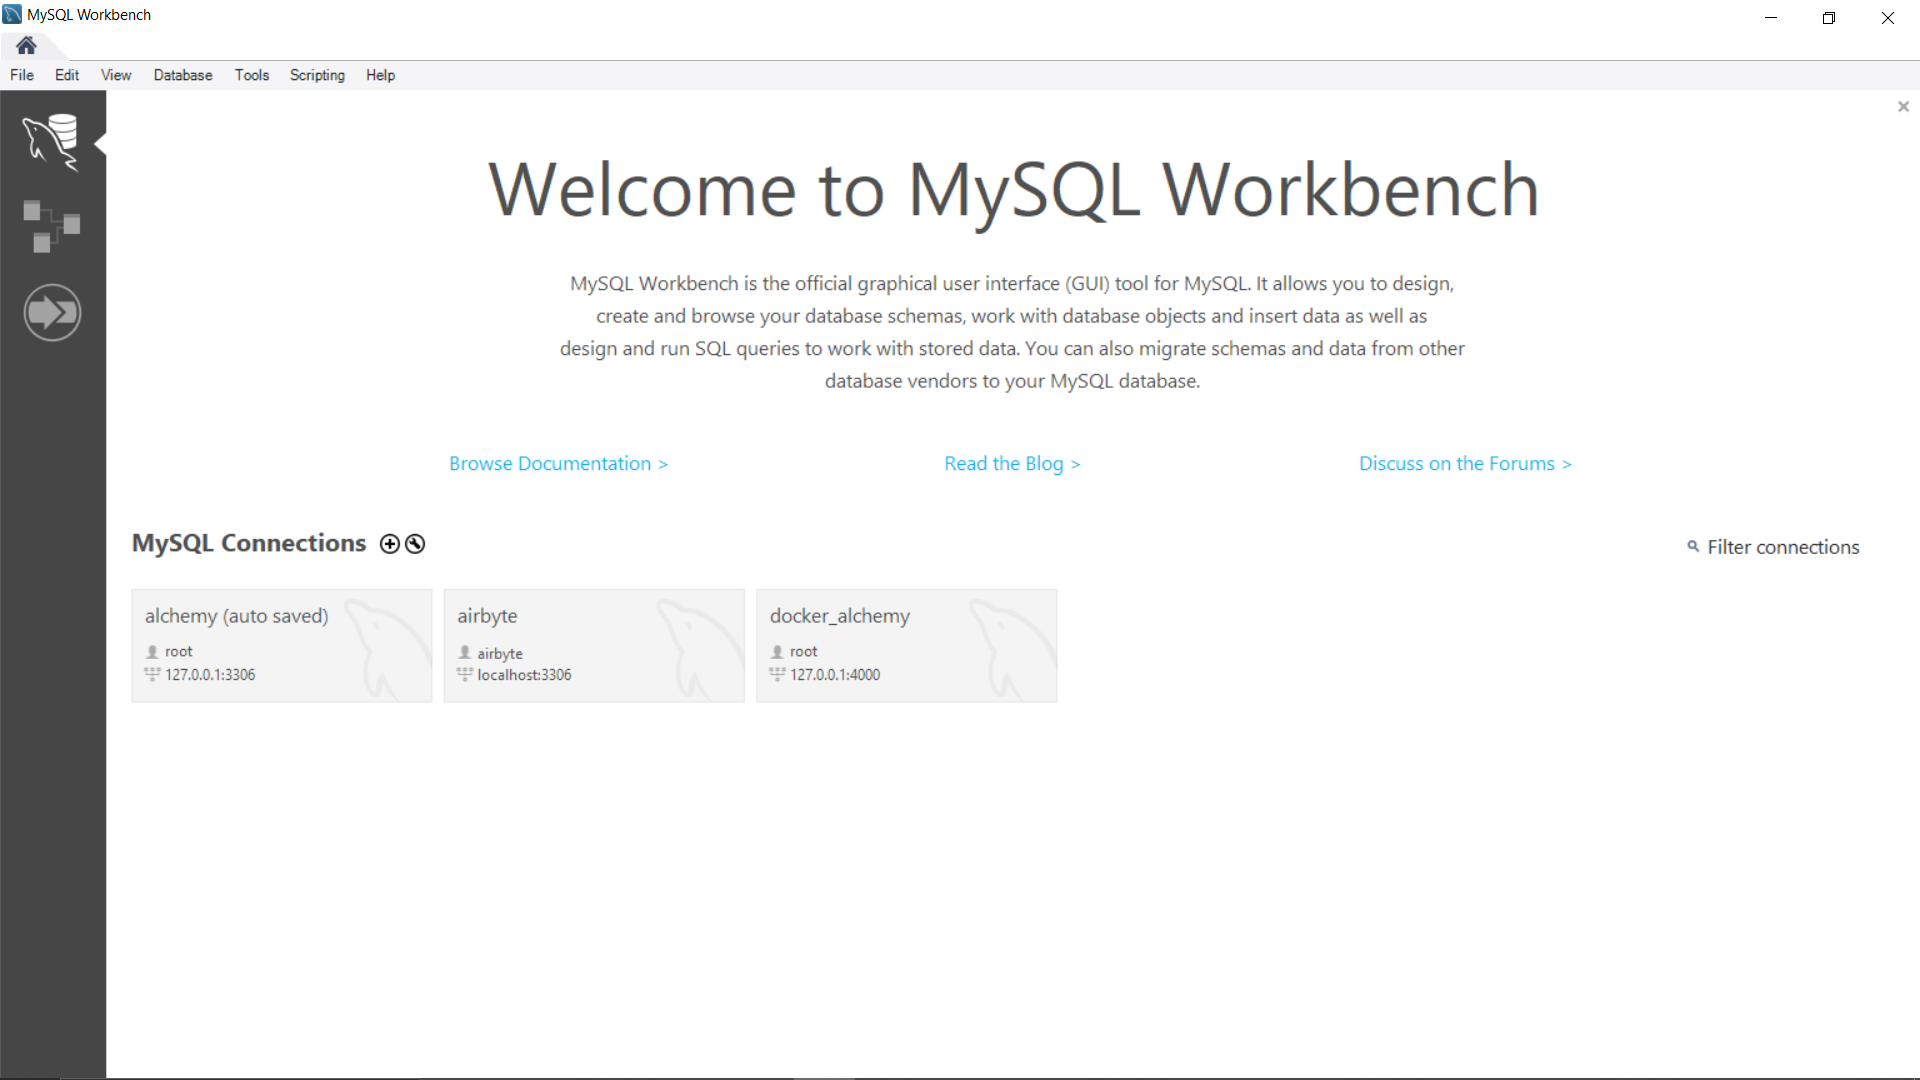Click the filter connections search icon
The height and width of the screenshot is (1080, 1920).
pyautogui.click(x=1693, y=547)
